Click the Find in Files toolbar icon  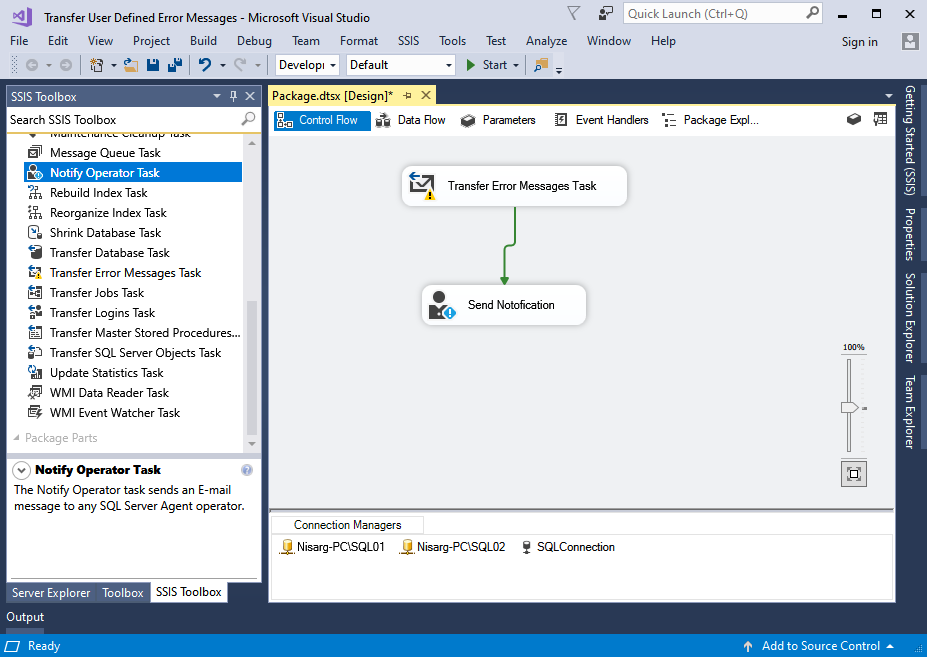[540, 65]
